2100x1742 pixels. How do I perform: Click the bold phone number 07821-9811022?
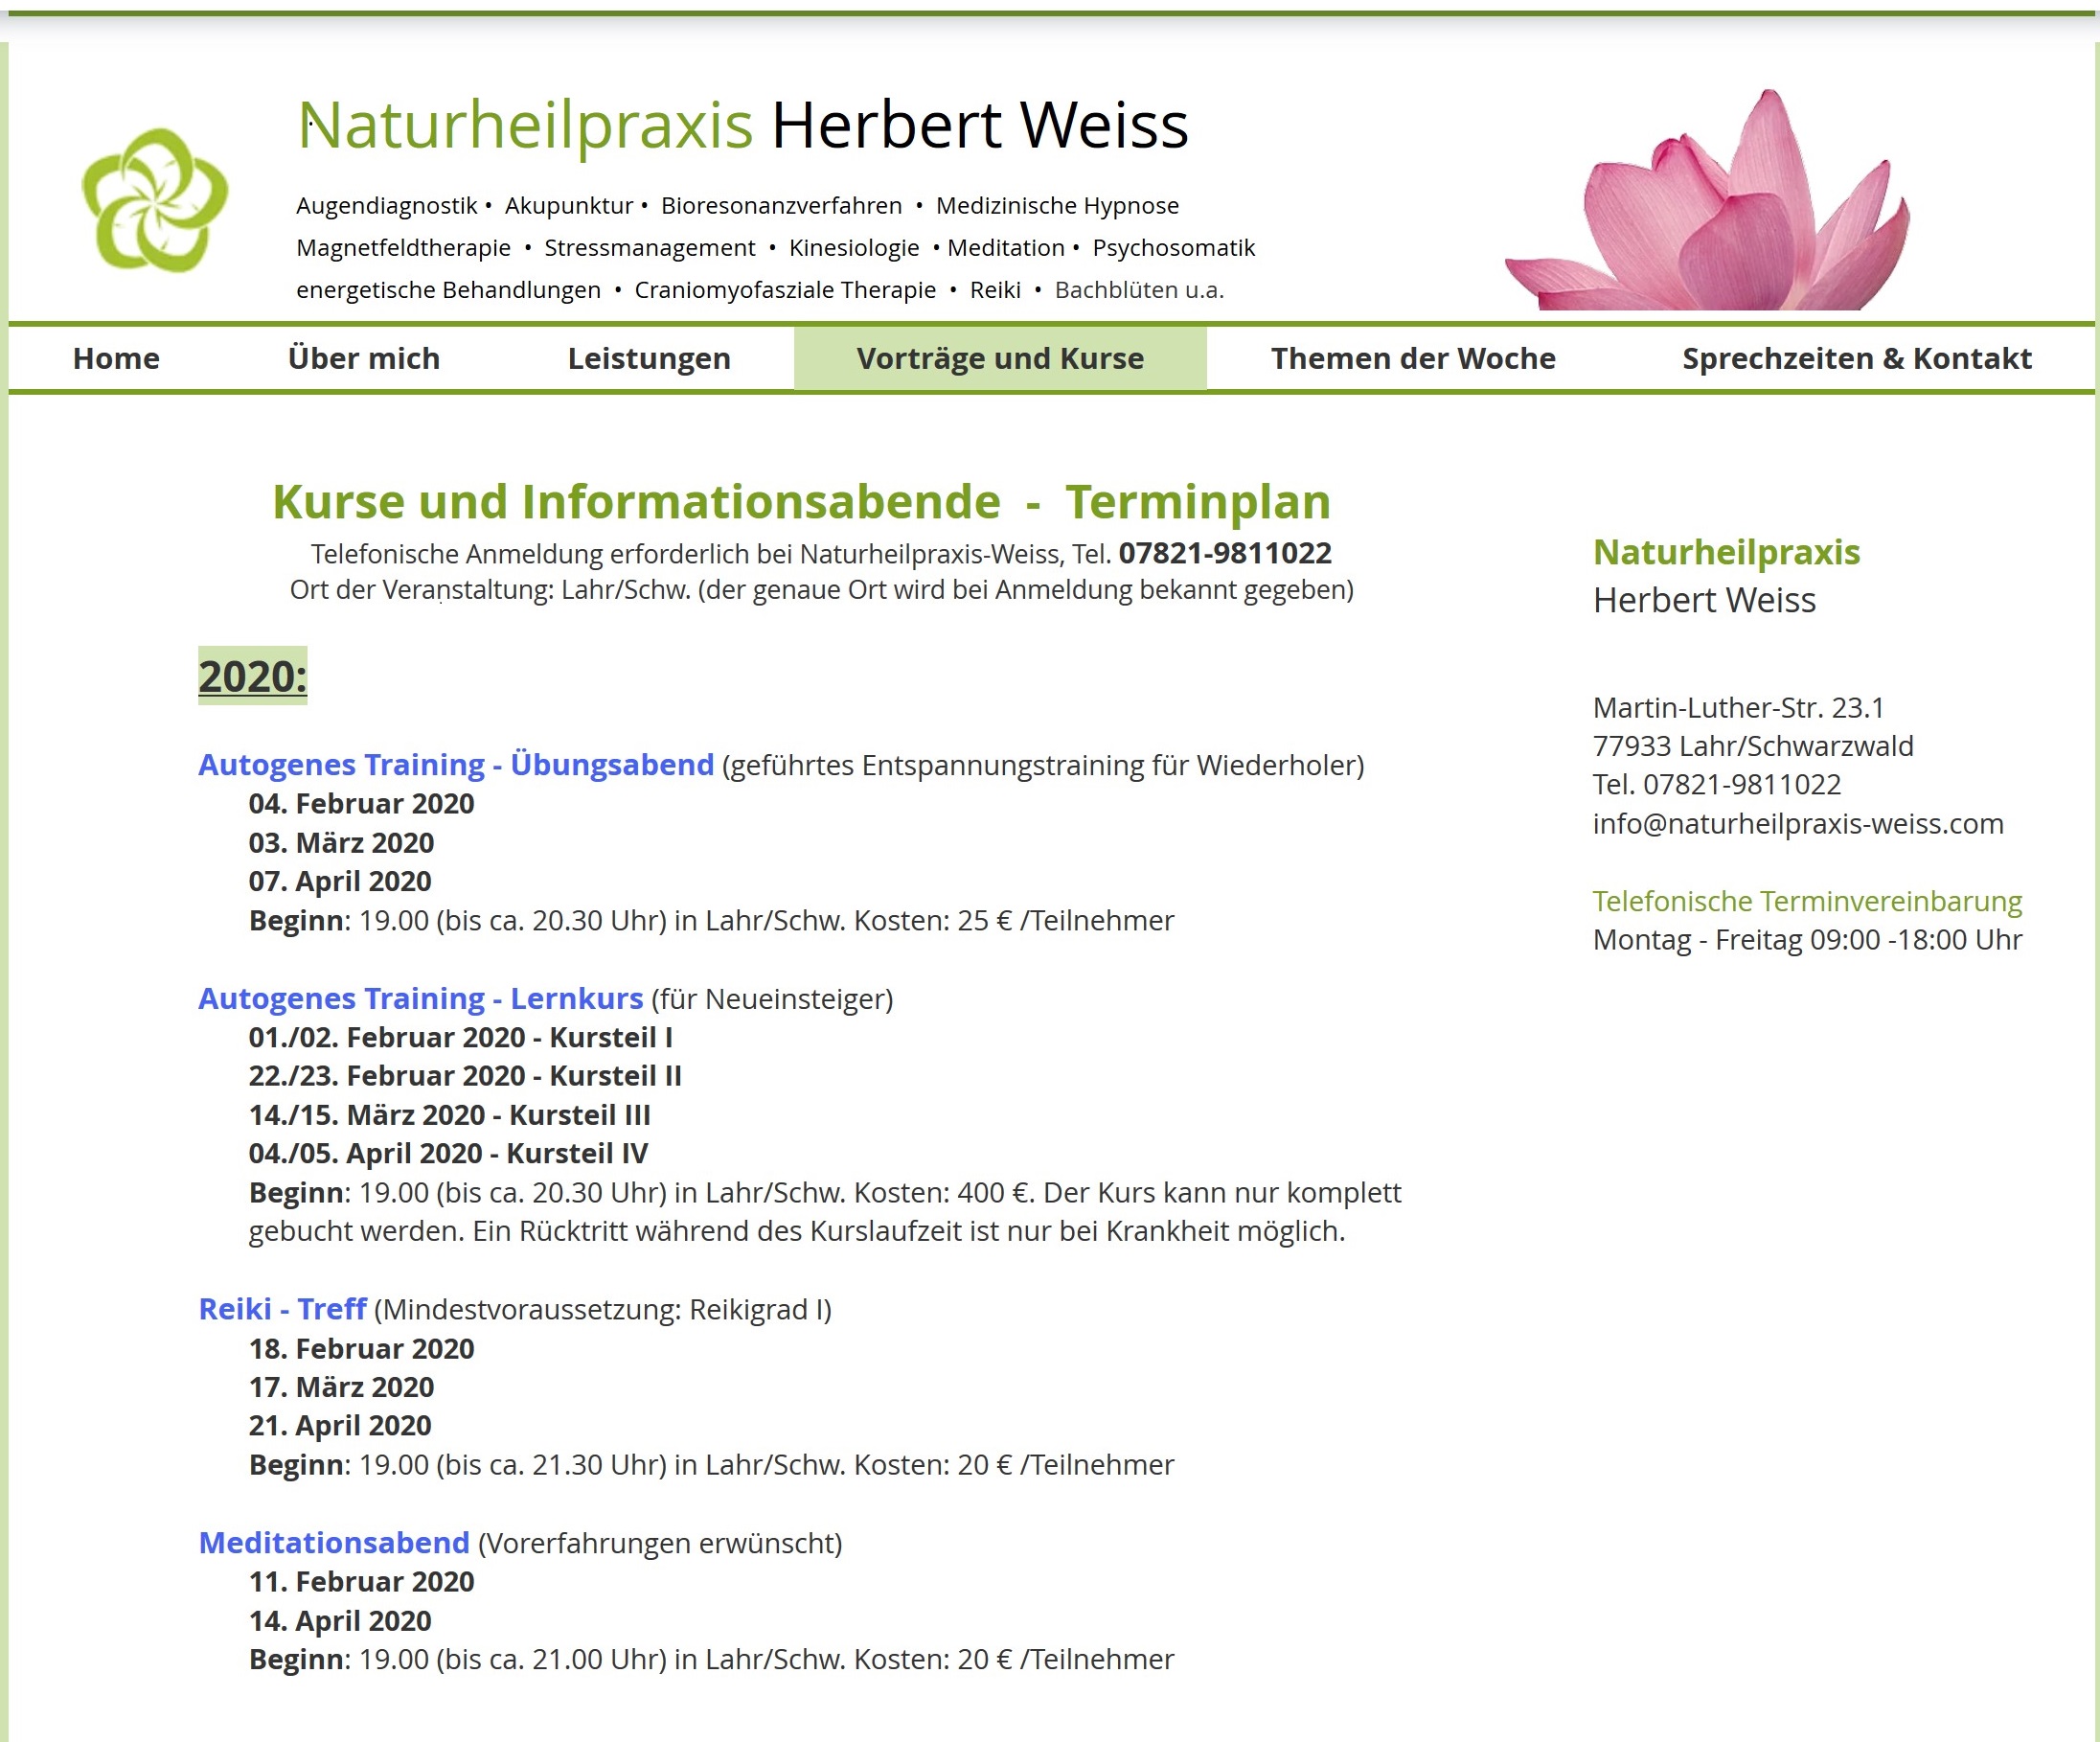(1224, 553)
